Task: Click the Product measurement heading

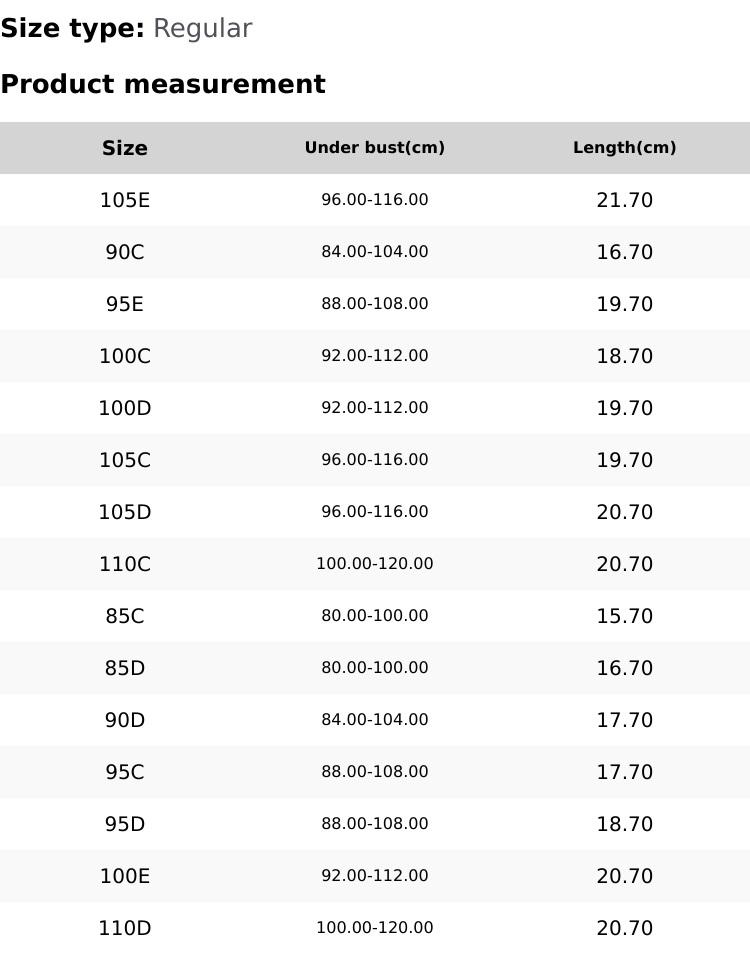Action: [163, 85]
